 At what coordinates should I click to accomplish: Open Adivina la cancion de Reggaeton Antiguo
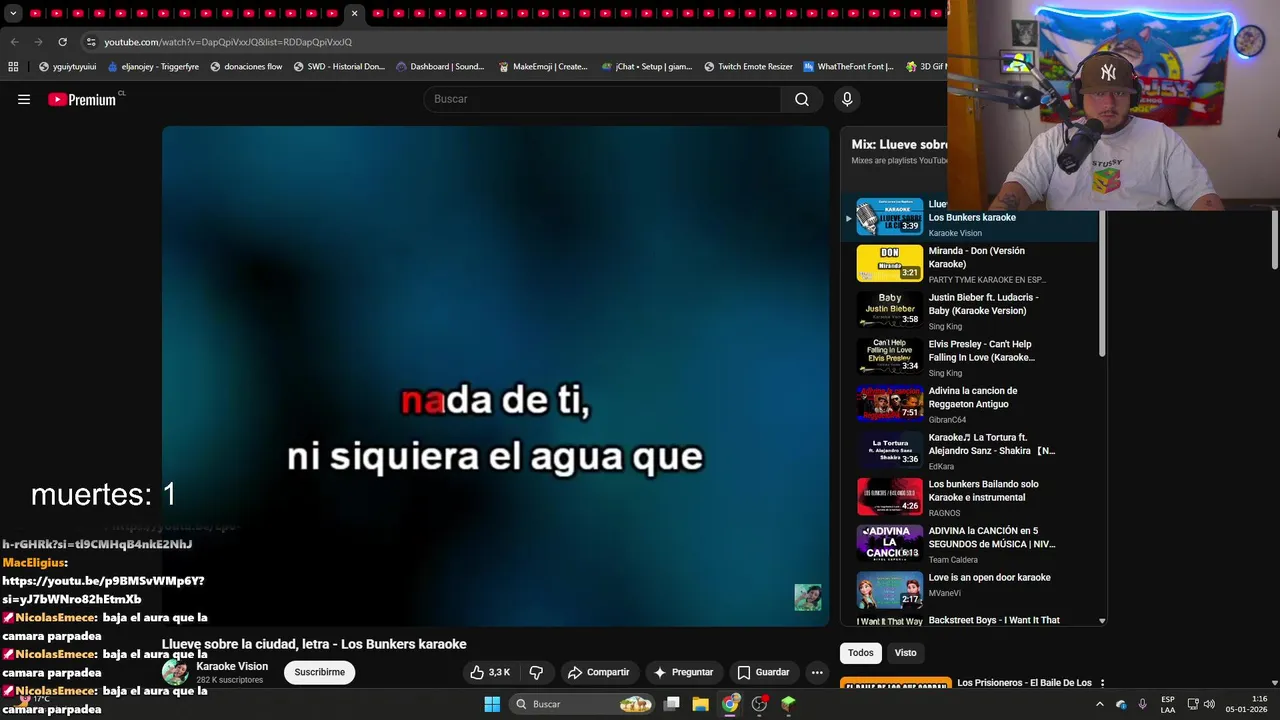973,397
